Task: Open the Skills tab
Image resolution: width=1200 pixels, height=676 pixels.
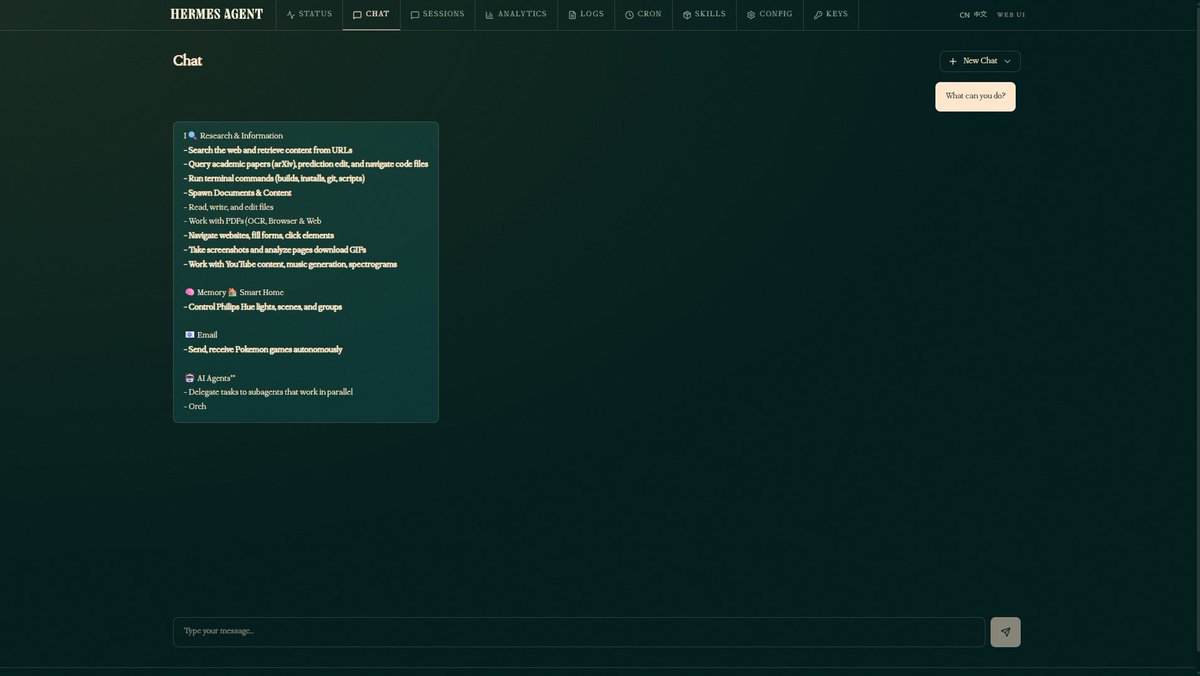Action: 704,14
